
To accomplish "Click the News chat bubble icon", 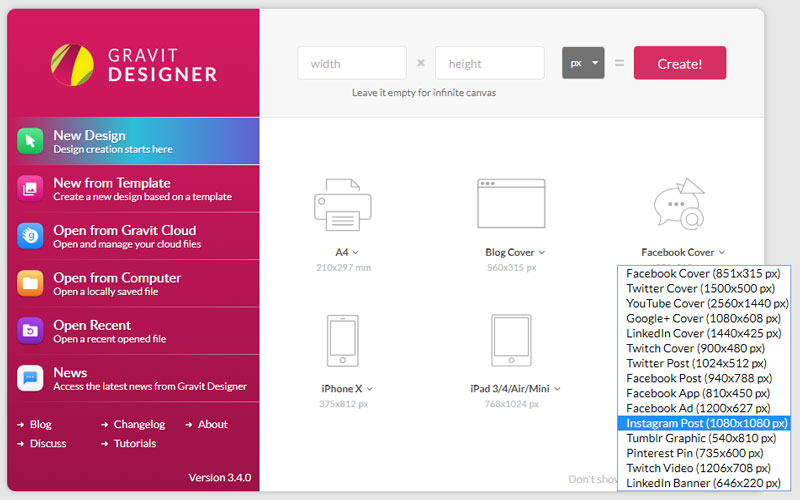I will pyautogui.click(x=30, y=379).
